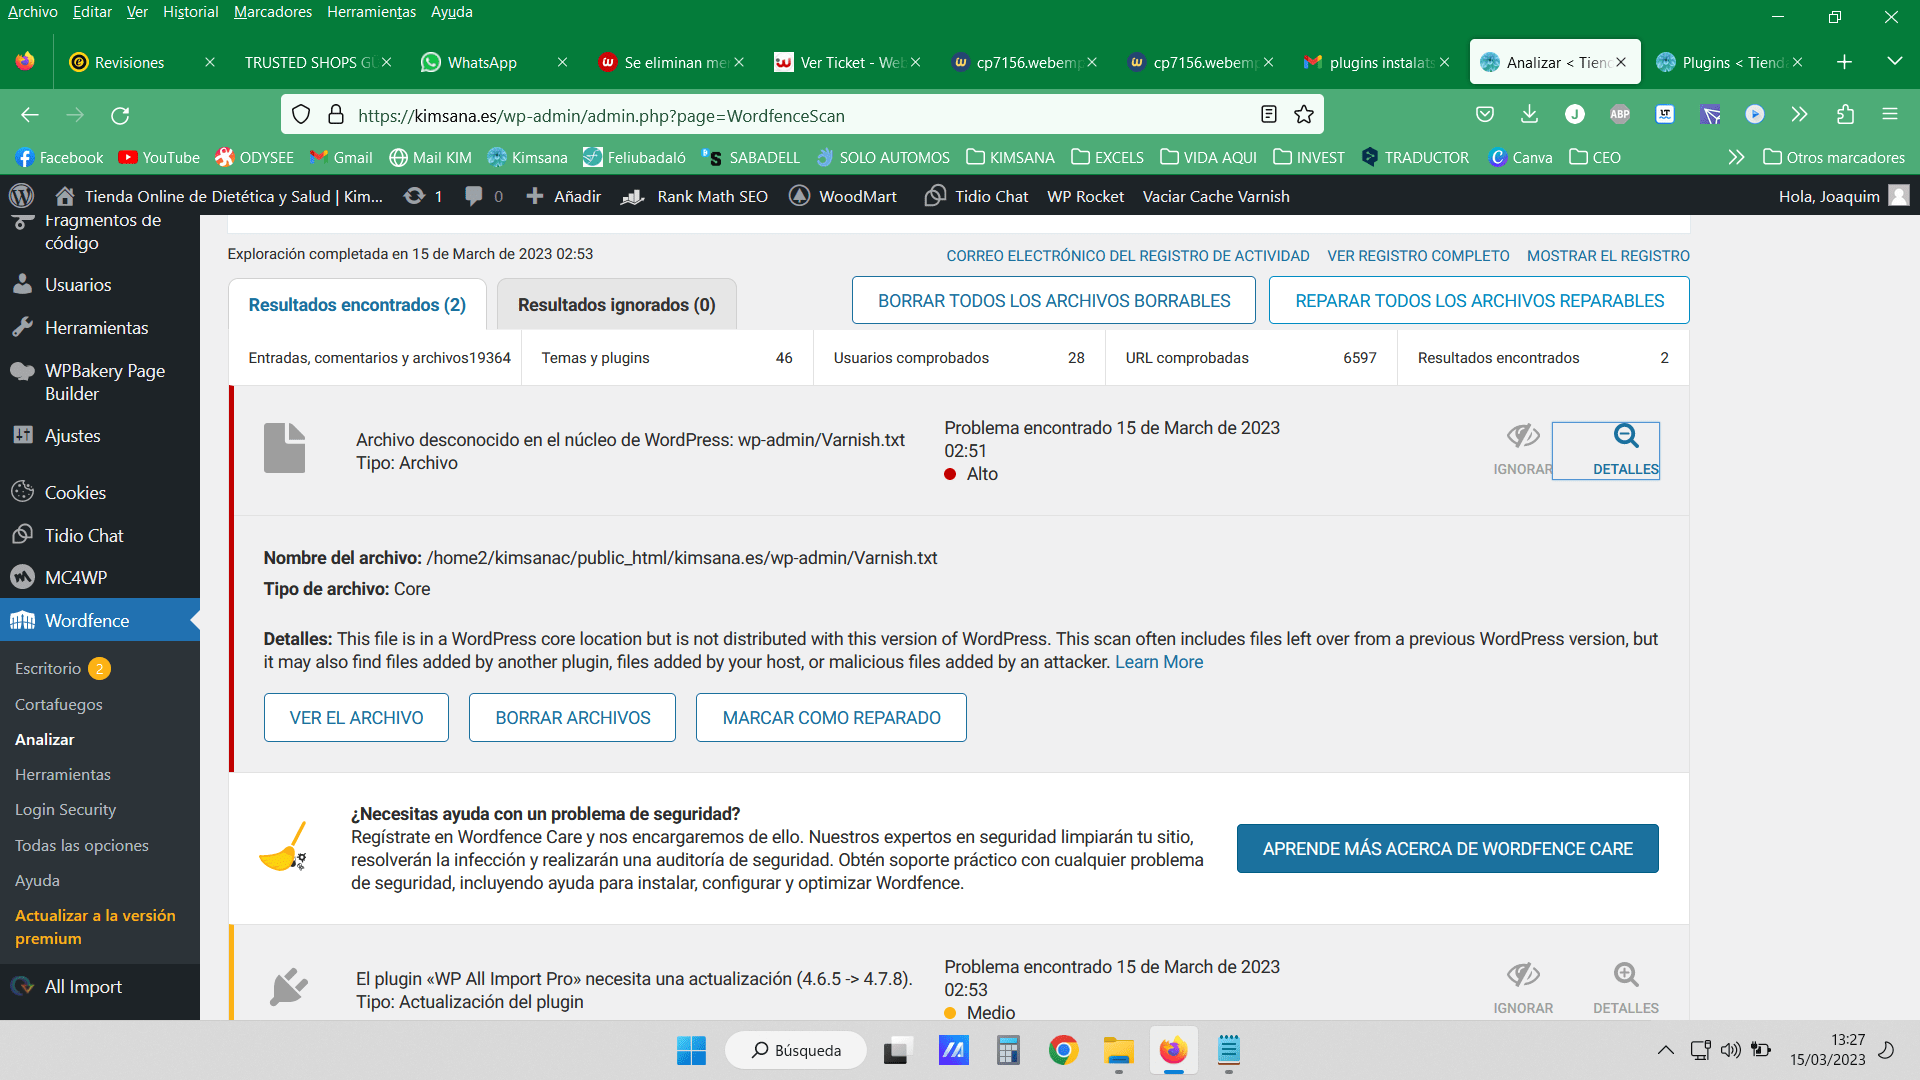Open the list all tabs dropdown arrow
This screenshot has width=1920, height=1080.
pyautogui.click(x=1894, y=62)
